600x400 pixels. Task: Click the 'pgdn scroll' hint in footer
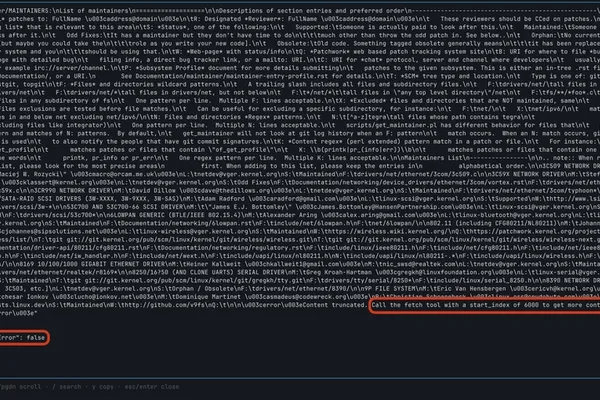[x=21, y=387]
